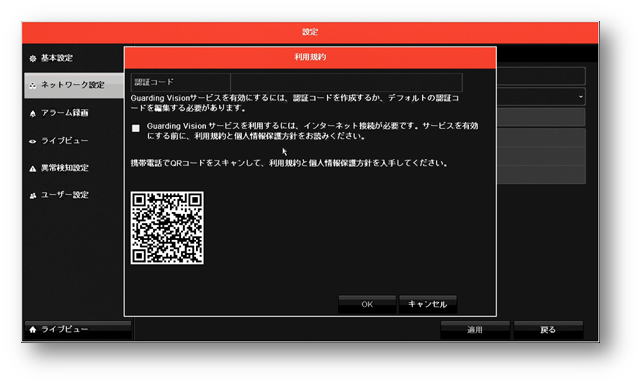The width and height of the screenshot is (642, 385).
Task: Click the users icon beside ユーザー設定
Action: [33, 195]
